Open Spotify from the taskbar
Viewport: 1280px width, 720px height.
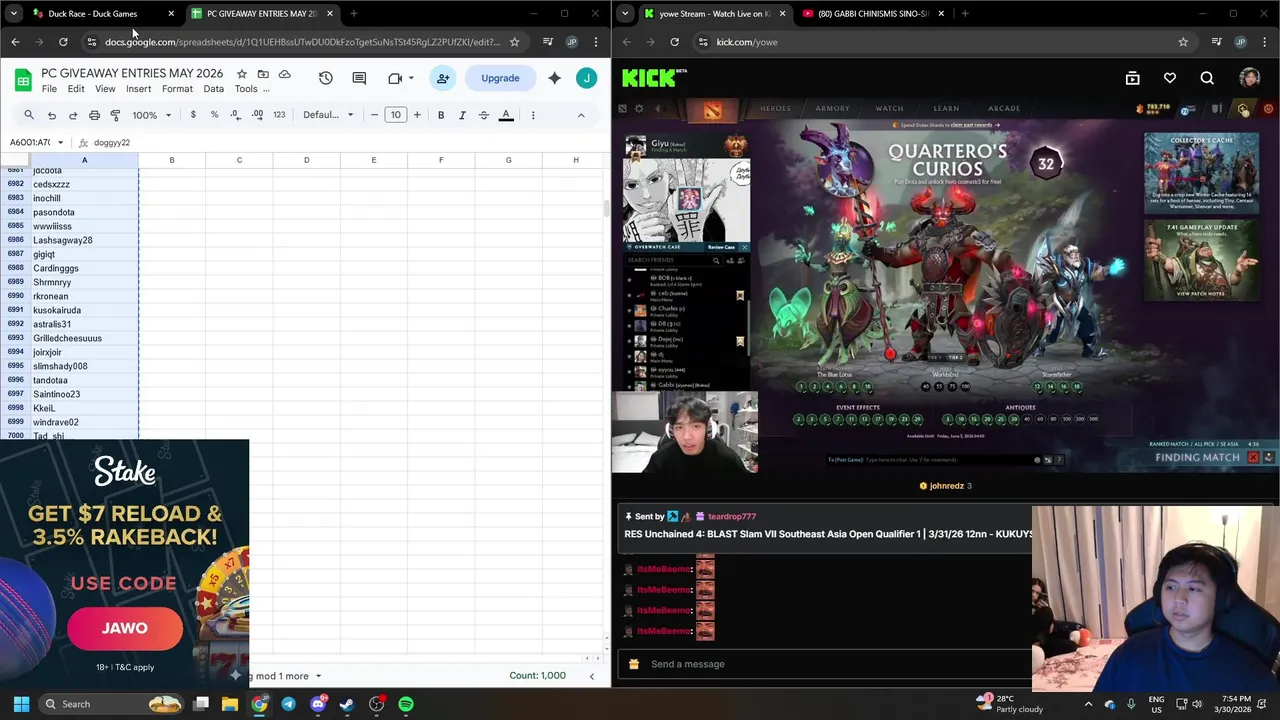coord(406,704)
